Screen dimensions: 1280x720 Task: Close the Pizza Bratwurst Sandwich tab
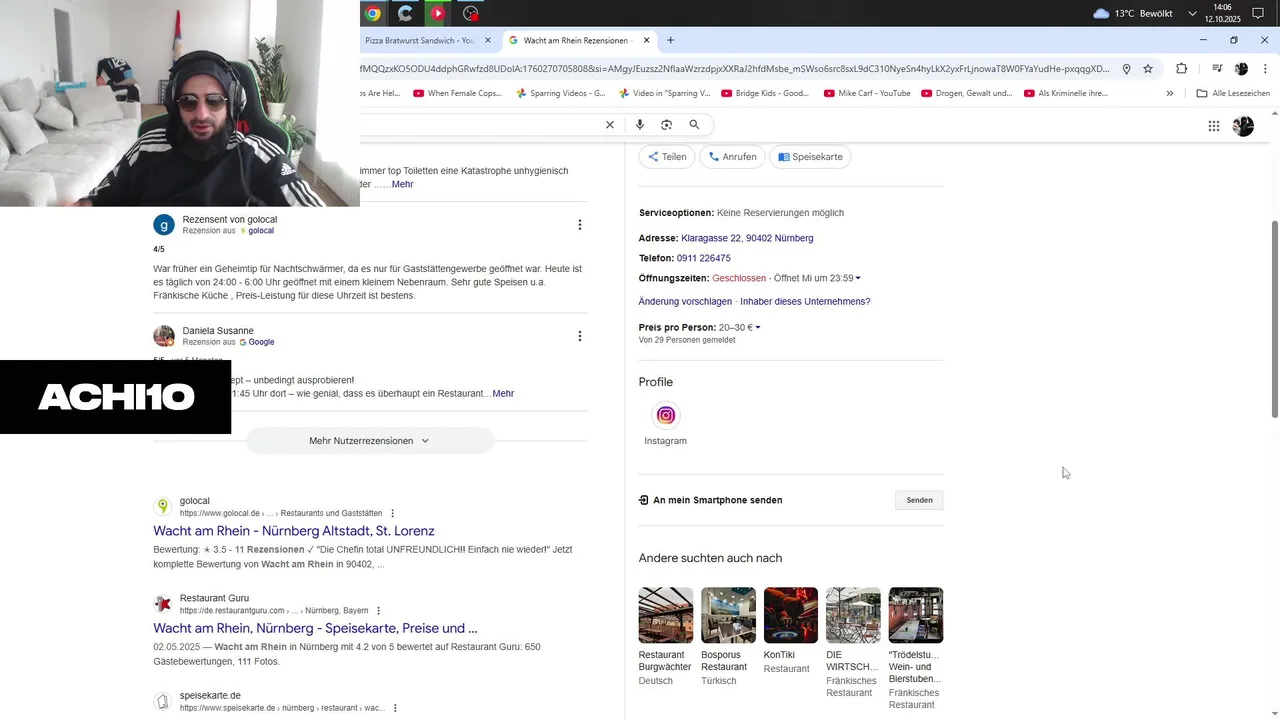click(x=488, y=40)
